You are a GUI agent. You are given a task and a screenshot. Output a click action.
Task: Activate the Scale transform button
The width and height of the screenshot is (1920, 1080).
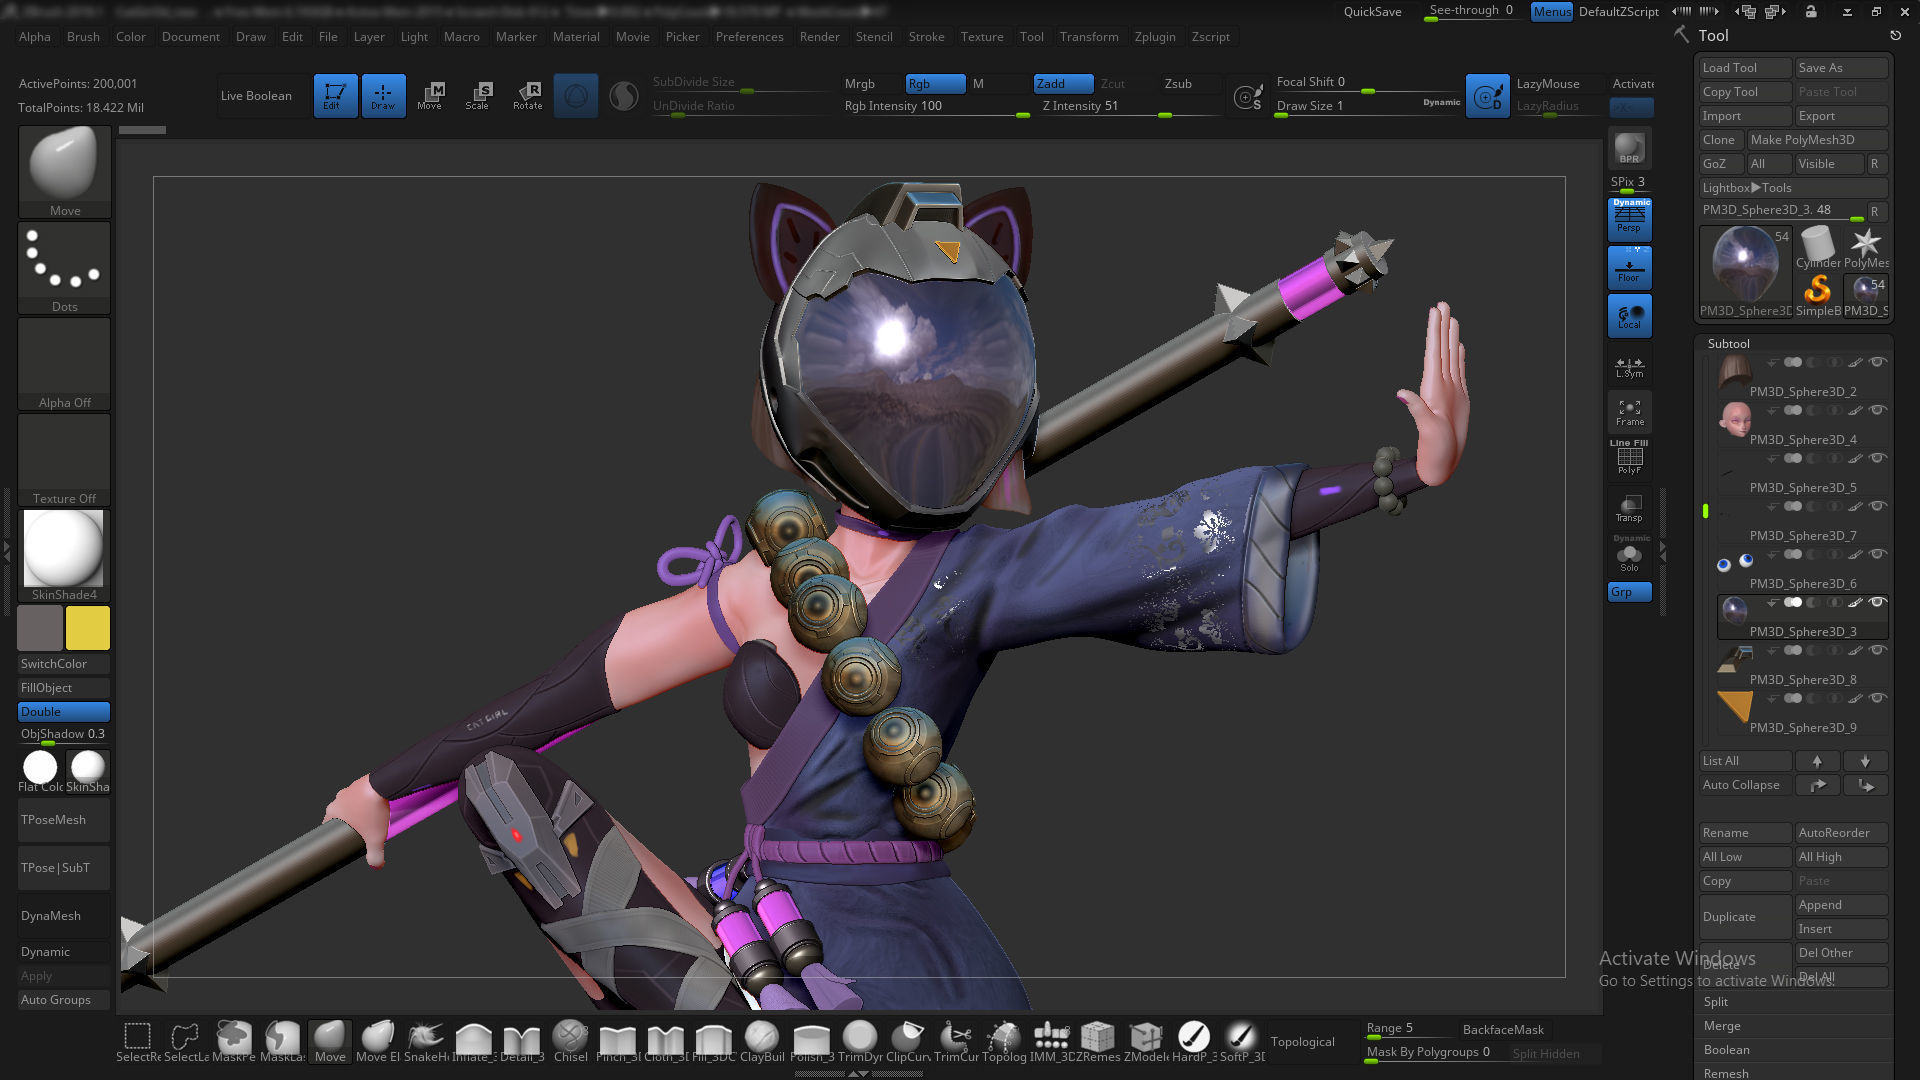478,96
